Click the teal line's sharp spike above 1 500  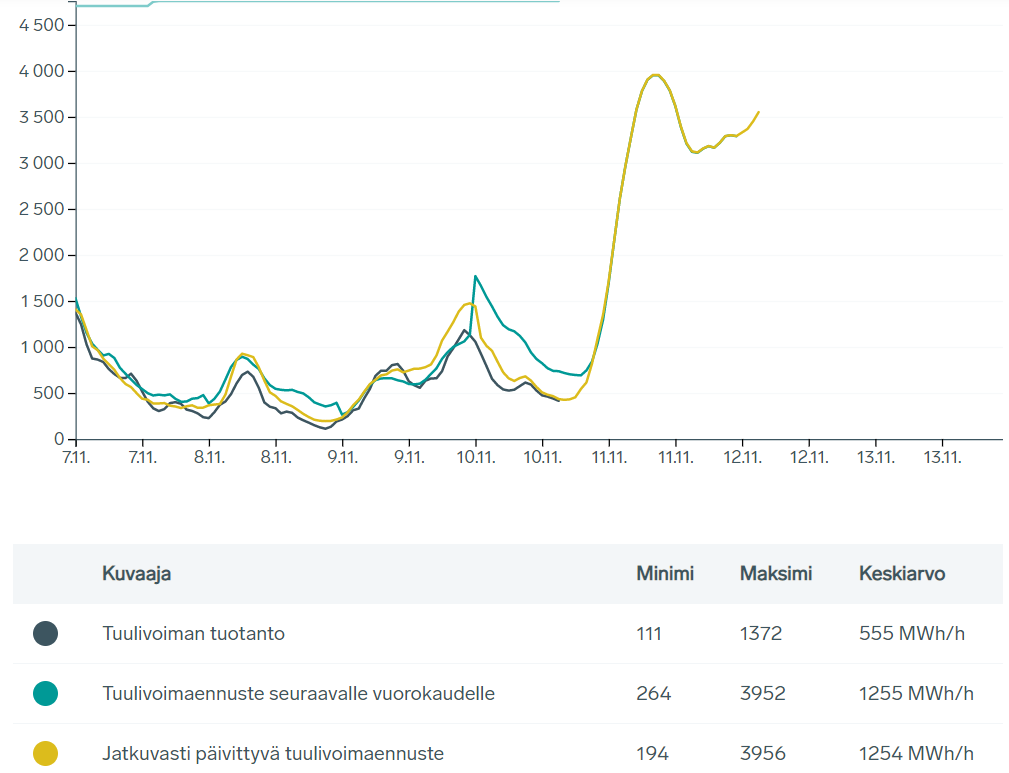476,276
